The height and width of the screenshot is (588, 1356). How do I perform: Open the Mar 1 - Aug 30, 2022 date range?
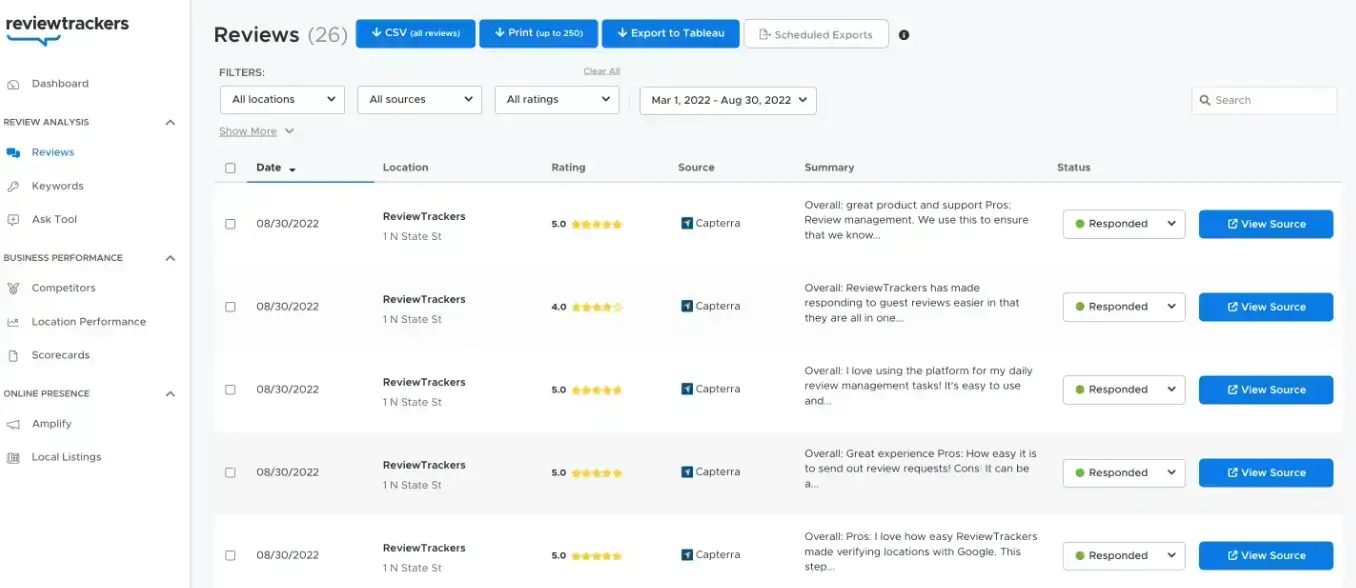728,100
